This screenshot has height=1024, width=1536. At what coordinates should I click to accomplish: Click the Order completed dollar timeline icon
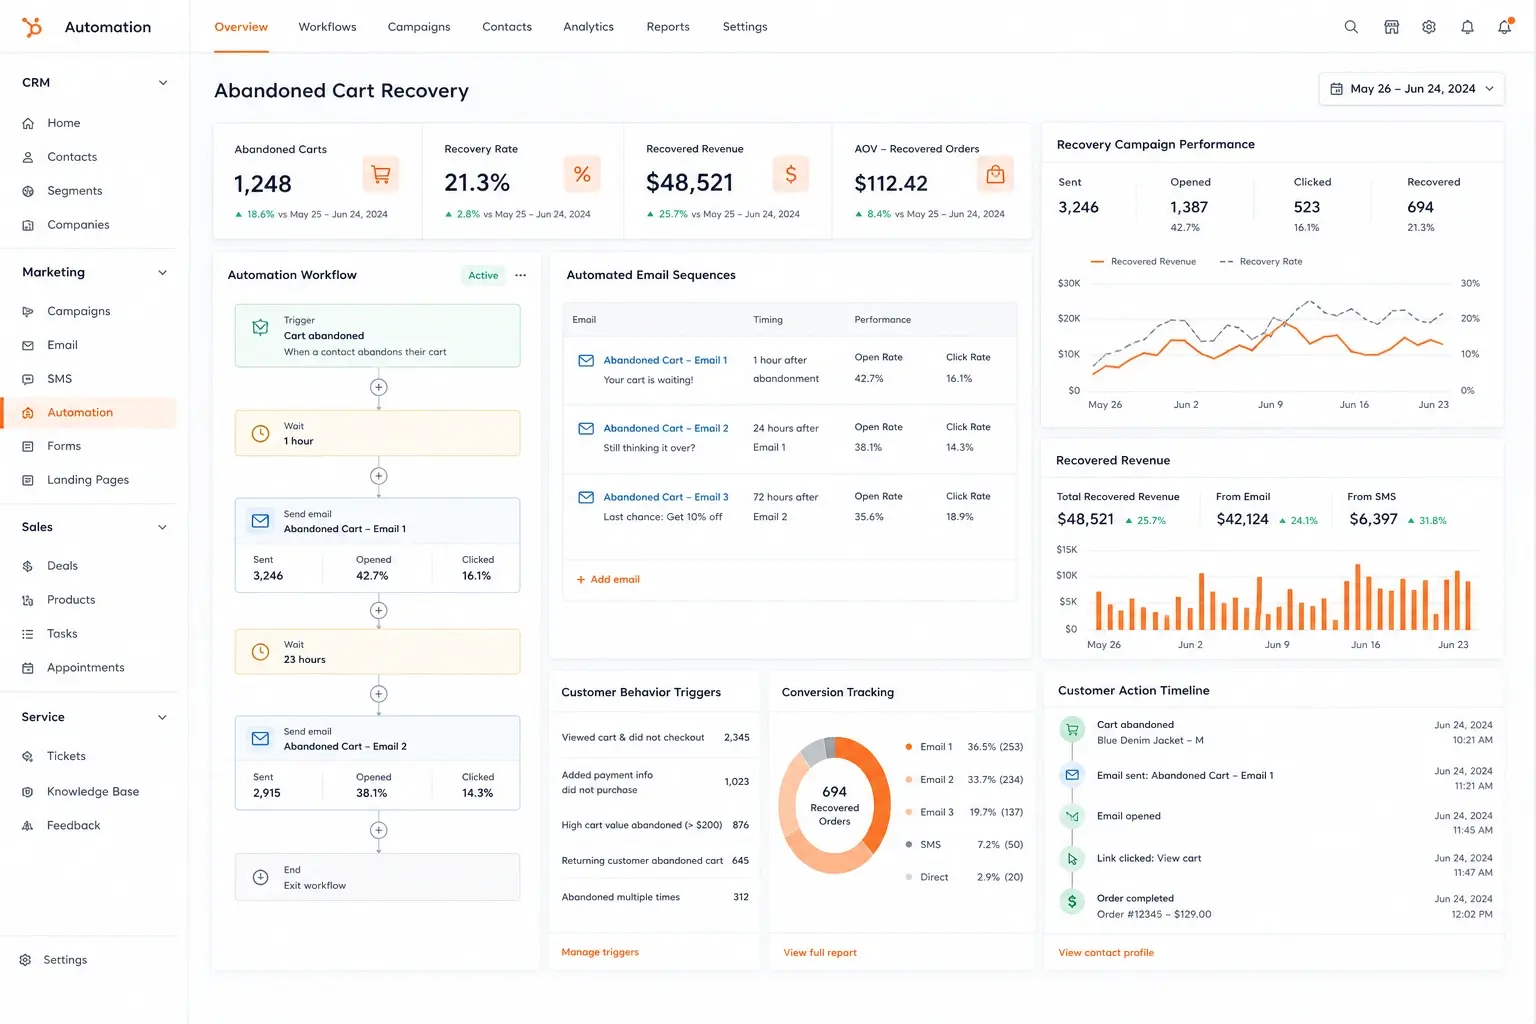pos(1072,902)
